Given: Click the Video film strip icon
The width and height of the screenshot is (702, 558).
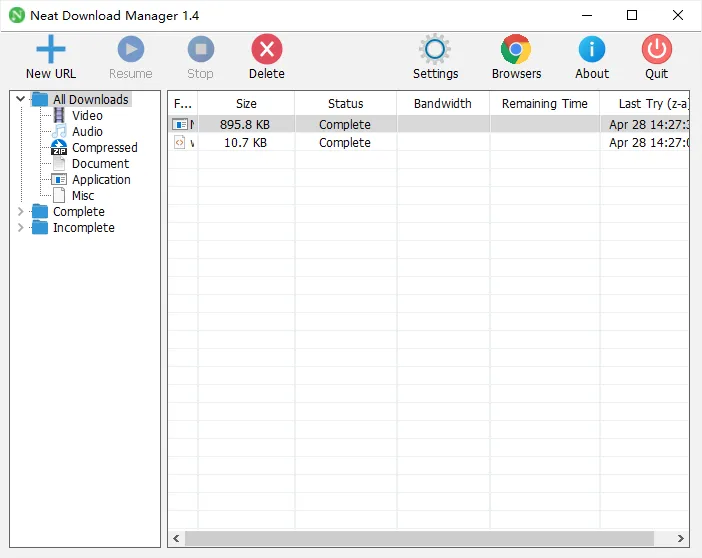Looking at the screenshot, I should pyautogui.click(x=59, y=115).
